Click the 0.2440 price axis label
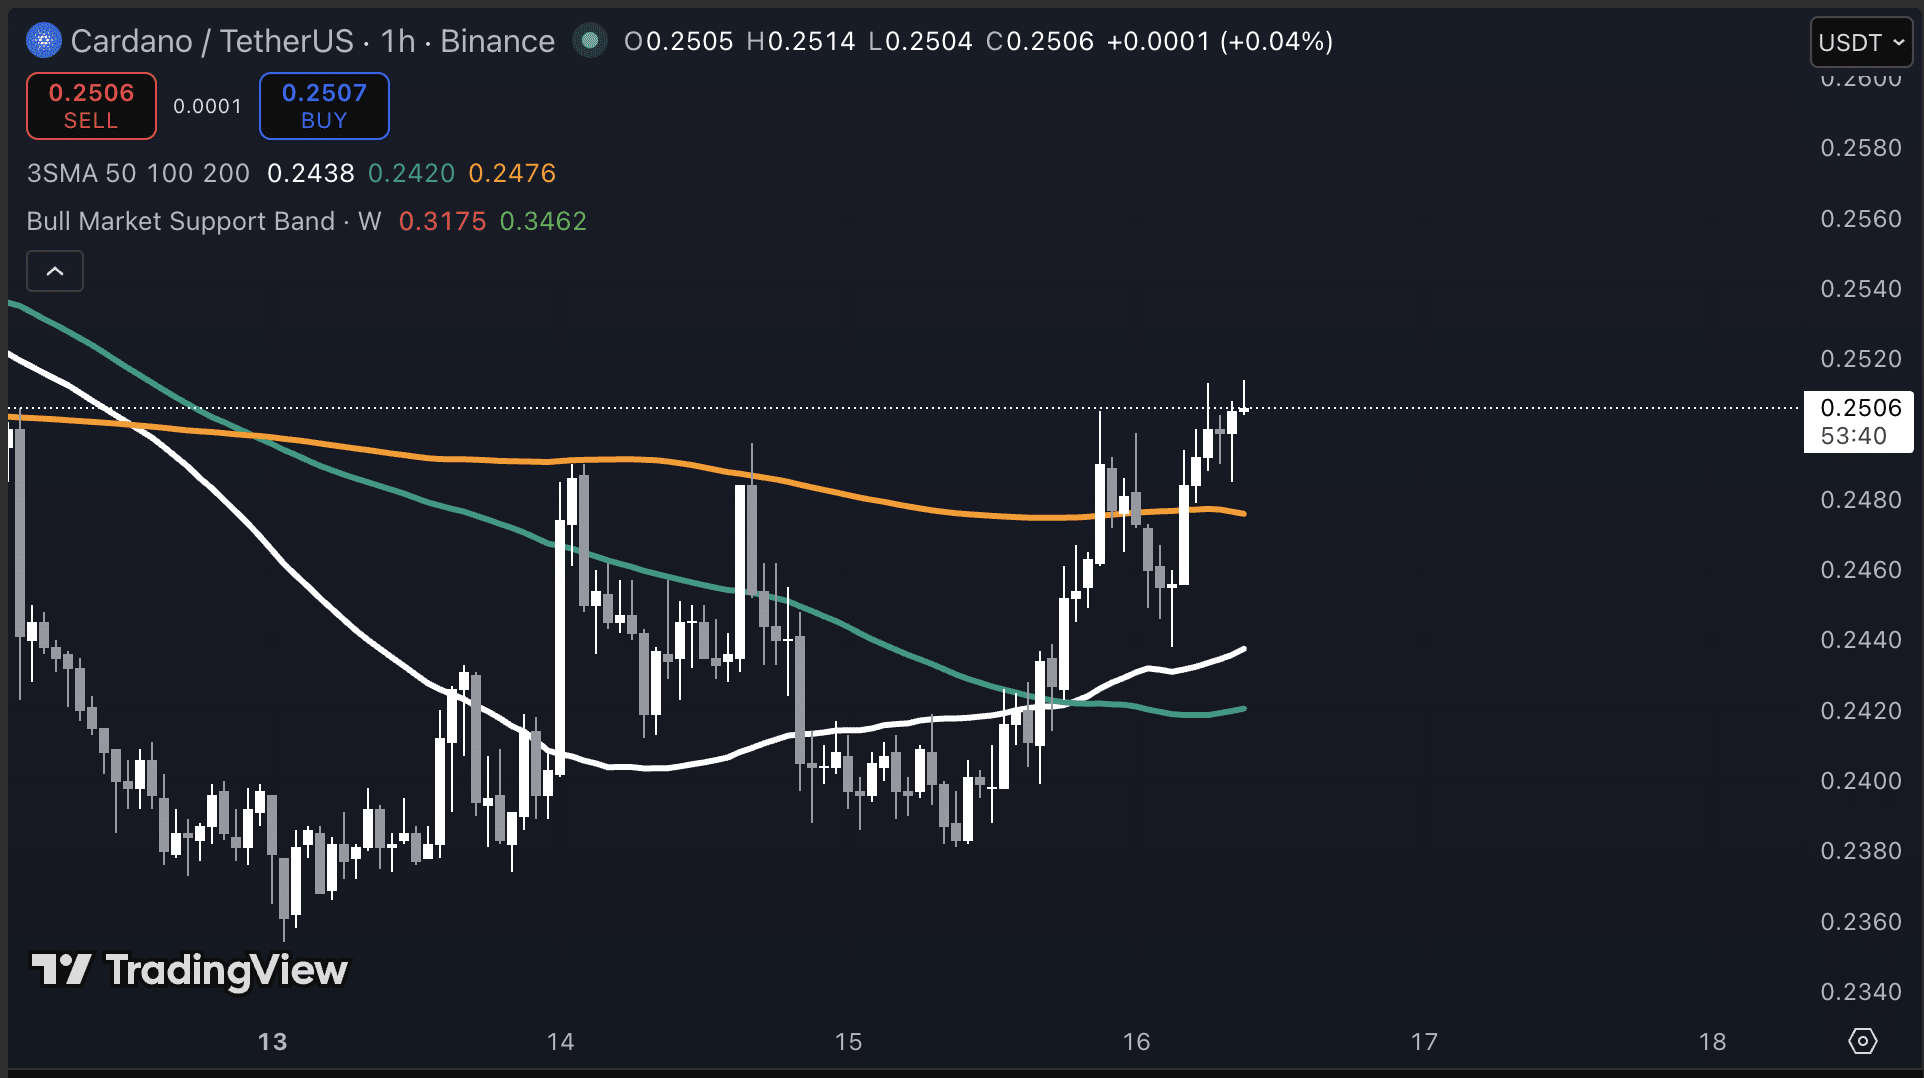 1860,640
